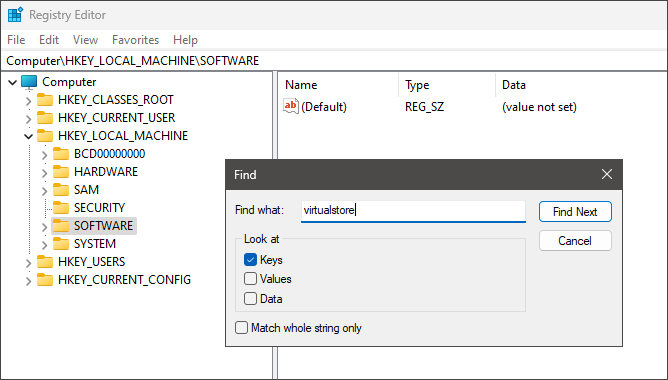Select the Computer root icon

tap(29, 82)
